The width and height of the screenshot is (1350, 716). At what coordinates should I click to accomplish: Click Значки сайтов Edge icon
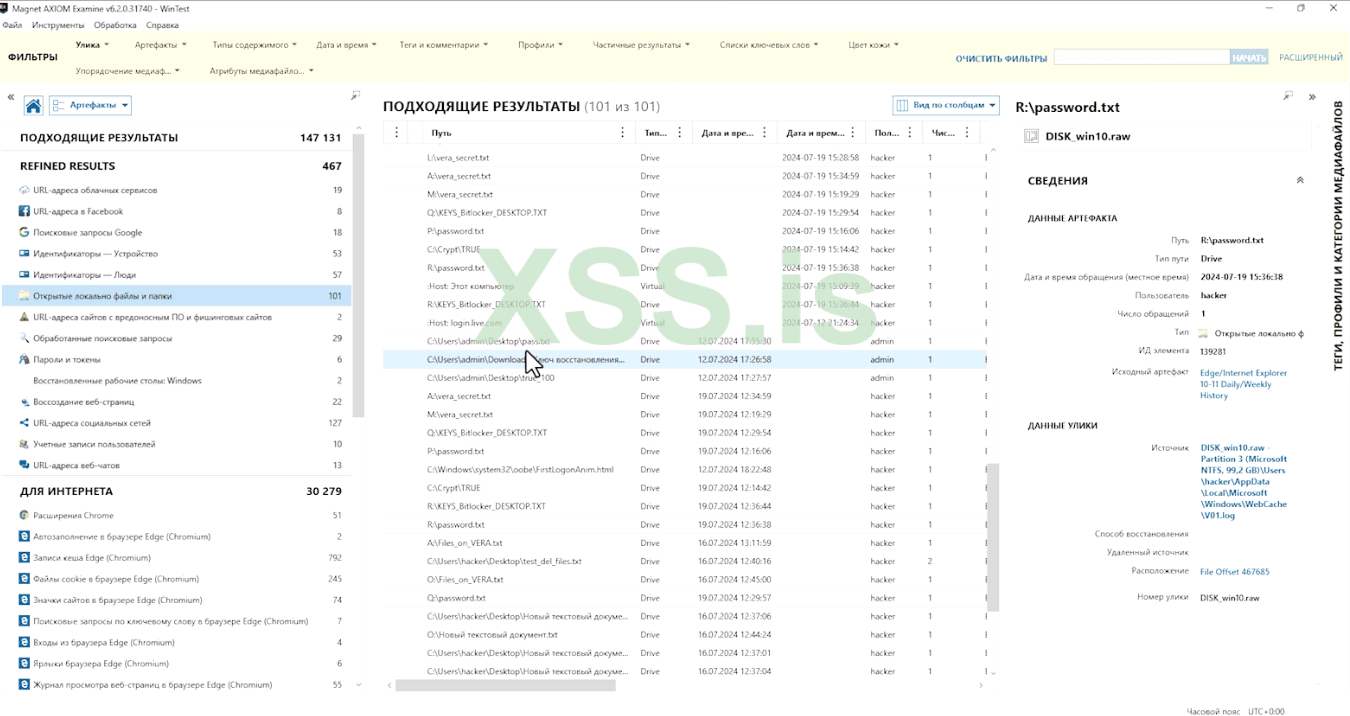[x=24, y=600]
